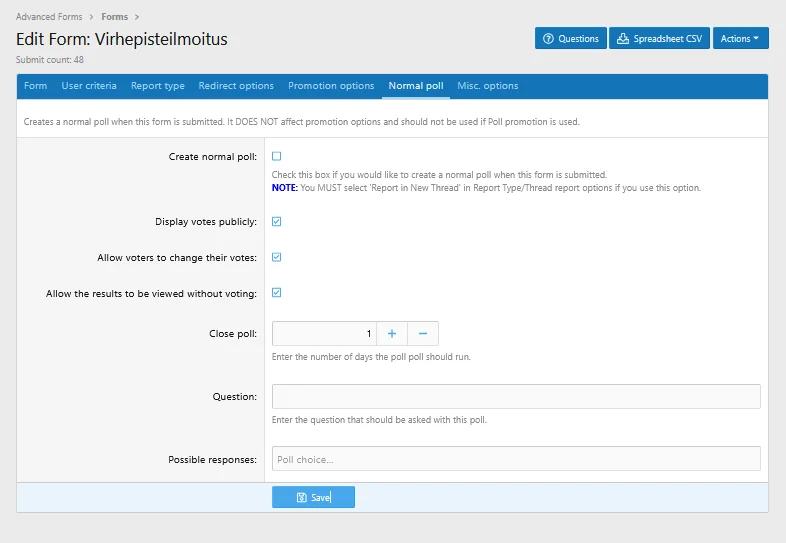786x543 pixels.
Task: Click the Close poll number field
Action: [x=324, y=333]
